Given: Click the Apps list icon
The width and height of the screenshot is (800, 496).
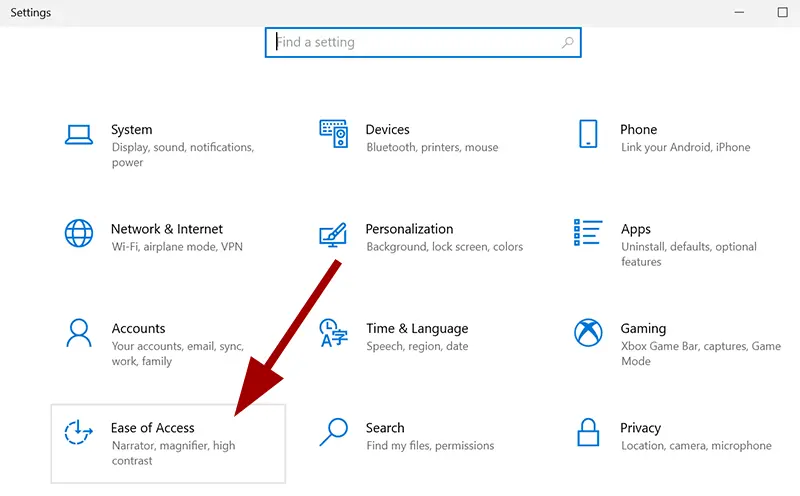Looking at the screenshot, I should 588,232.
